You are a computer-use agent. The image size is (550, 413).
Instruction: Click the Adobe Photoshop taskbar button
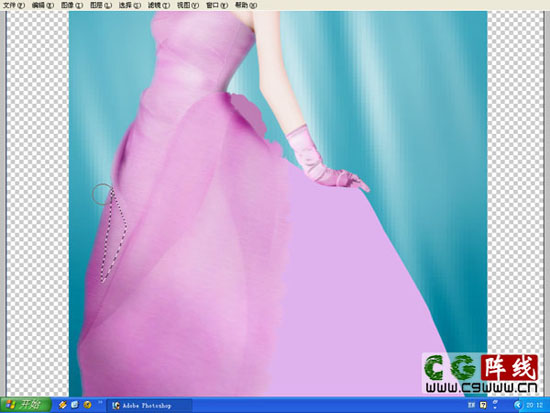pyautogui.click(x=149, y=405)
